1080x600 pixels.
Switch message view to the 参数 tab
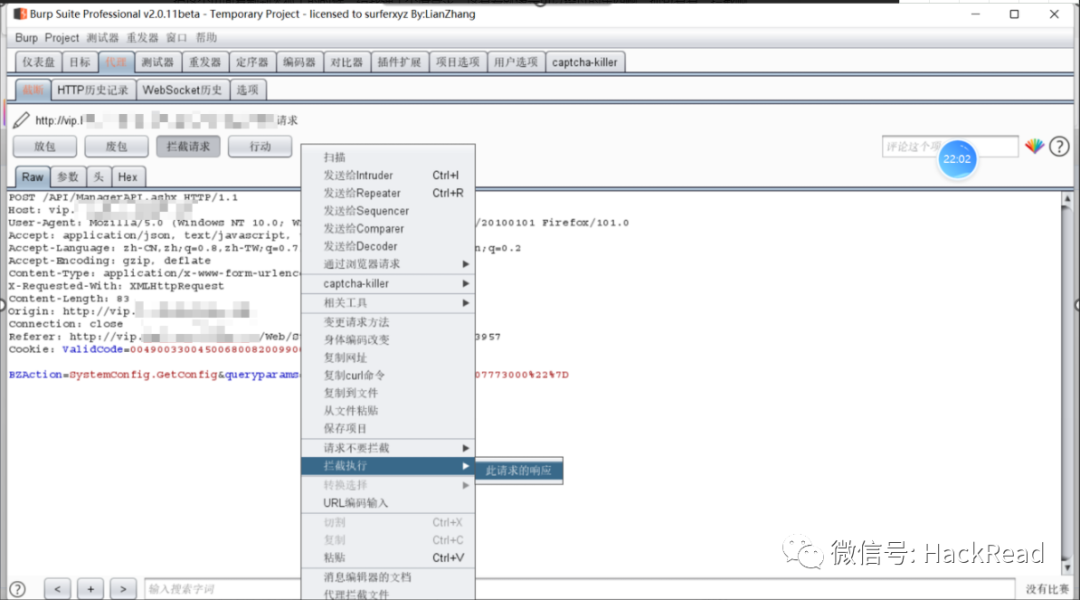(x=68, y=177)
